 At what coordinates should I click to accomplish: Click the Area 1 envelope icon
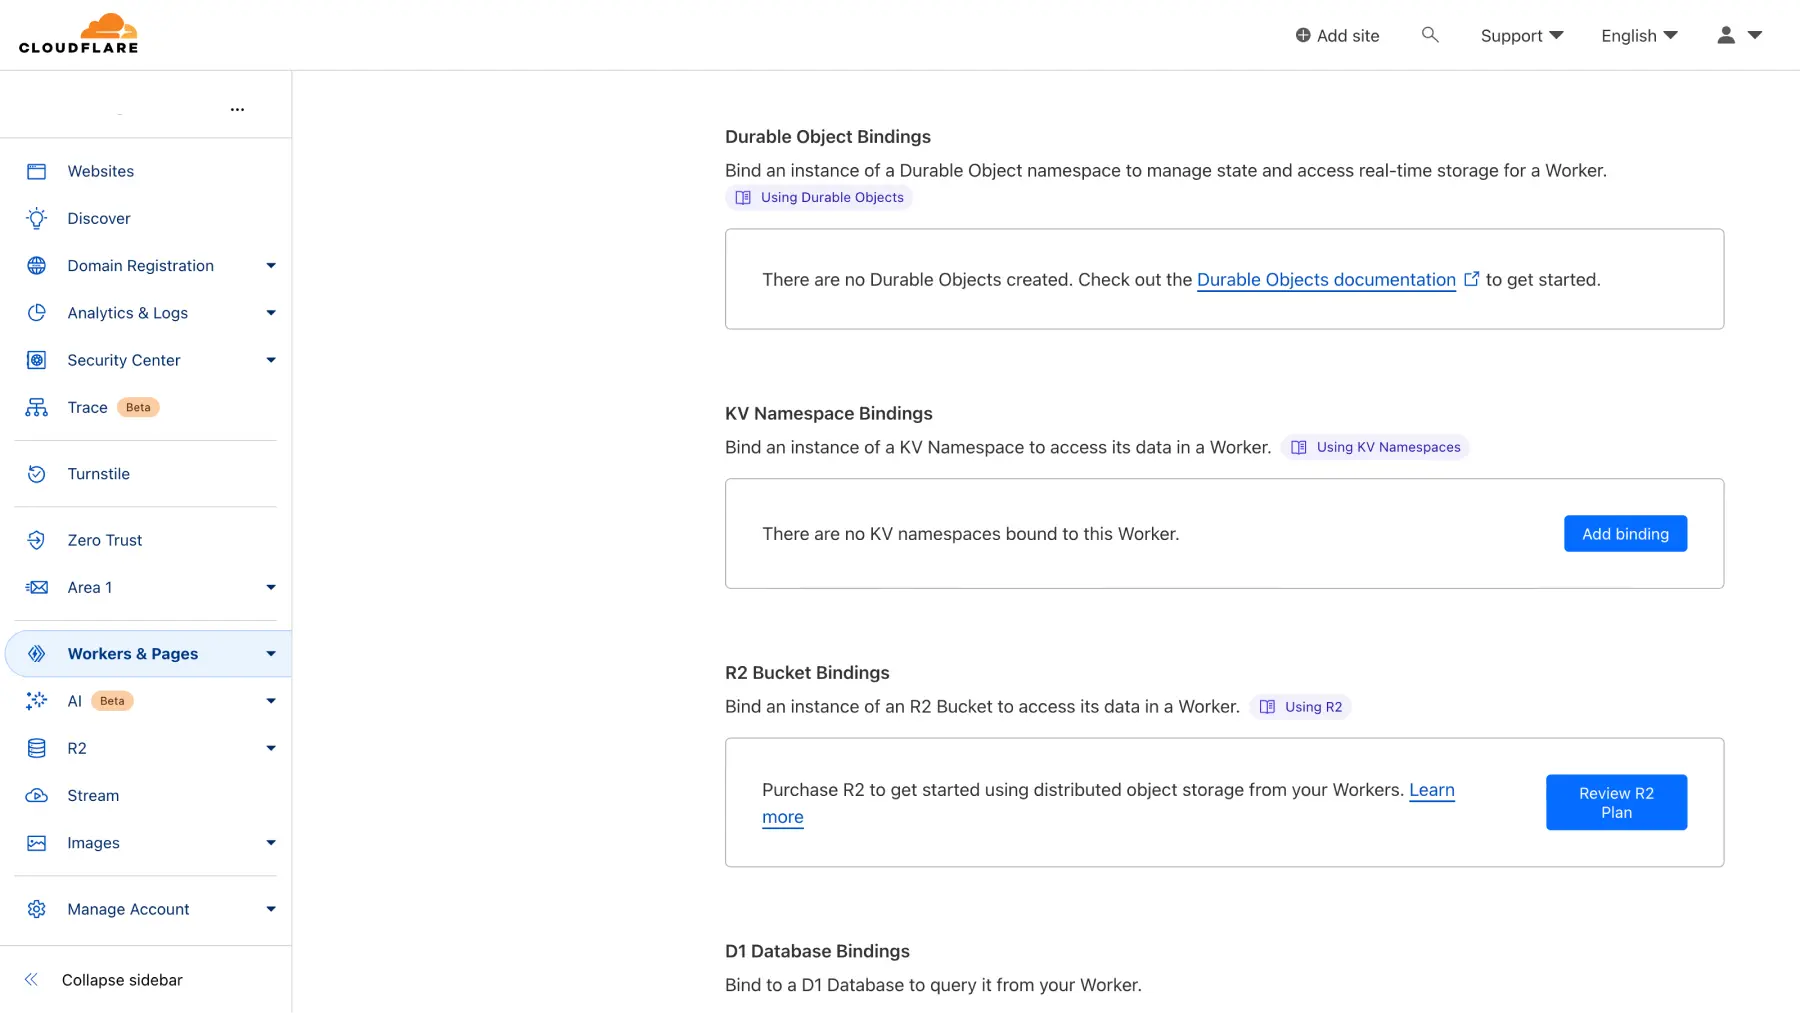[37, 587]
